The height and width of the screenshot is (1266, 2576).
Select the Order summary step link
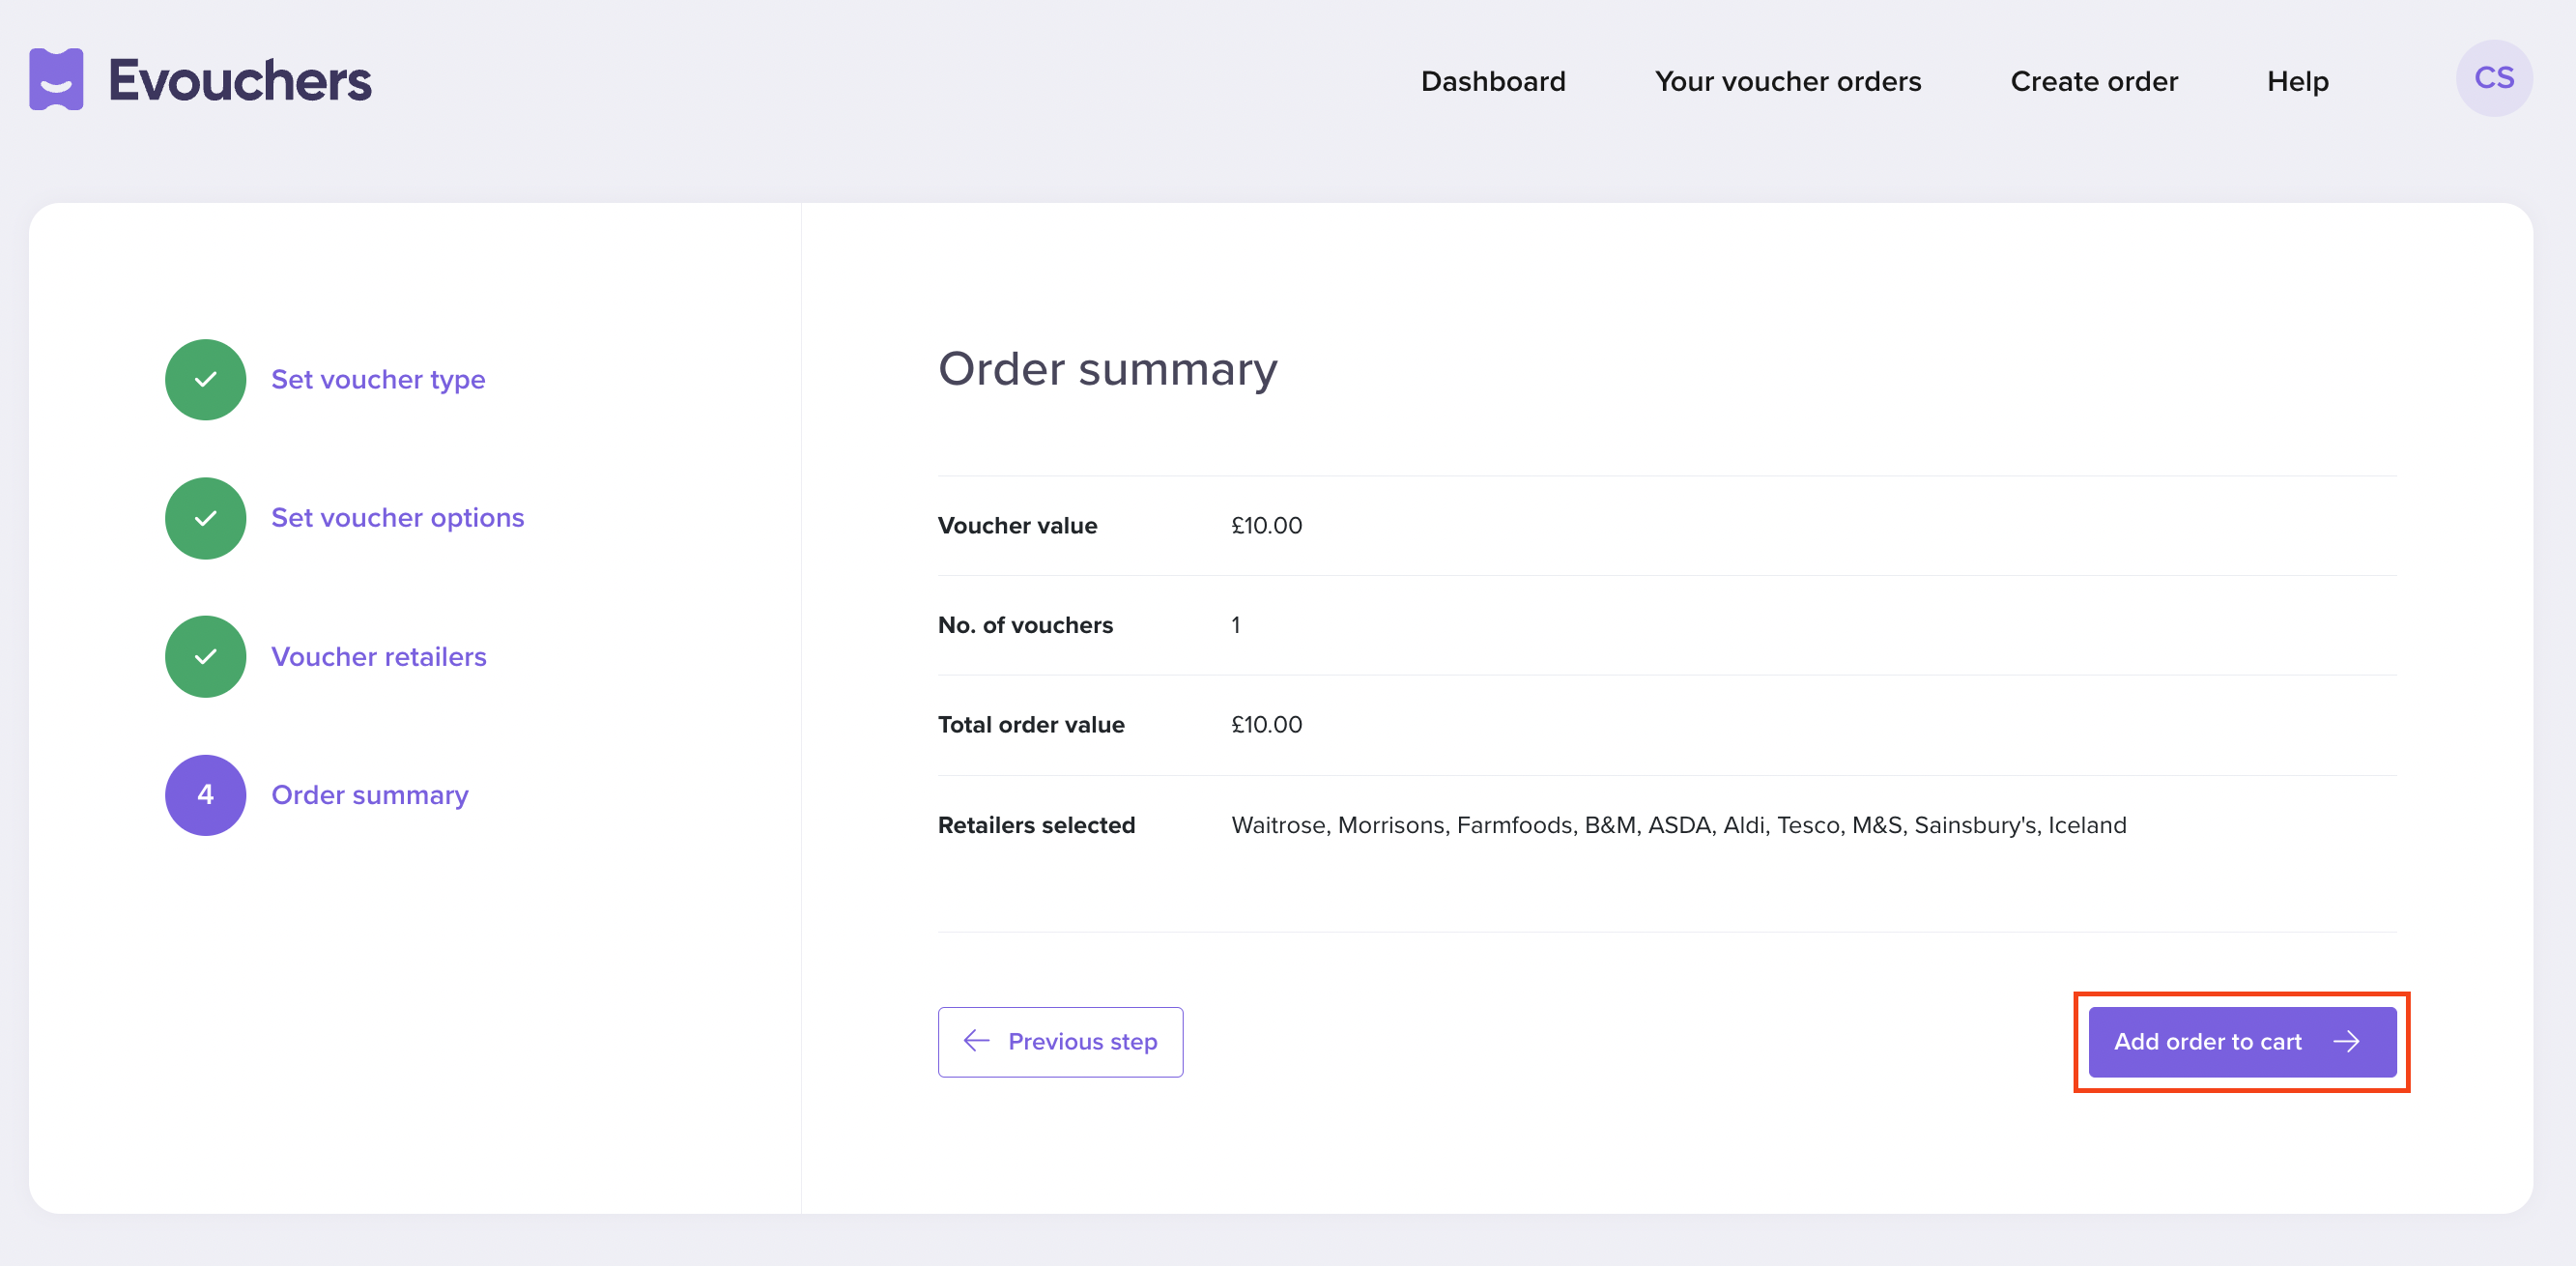370,795
